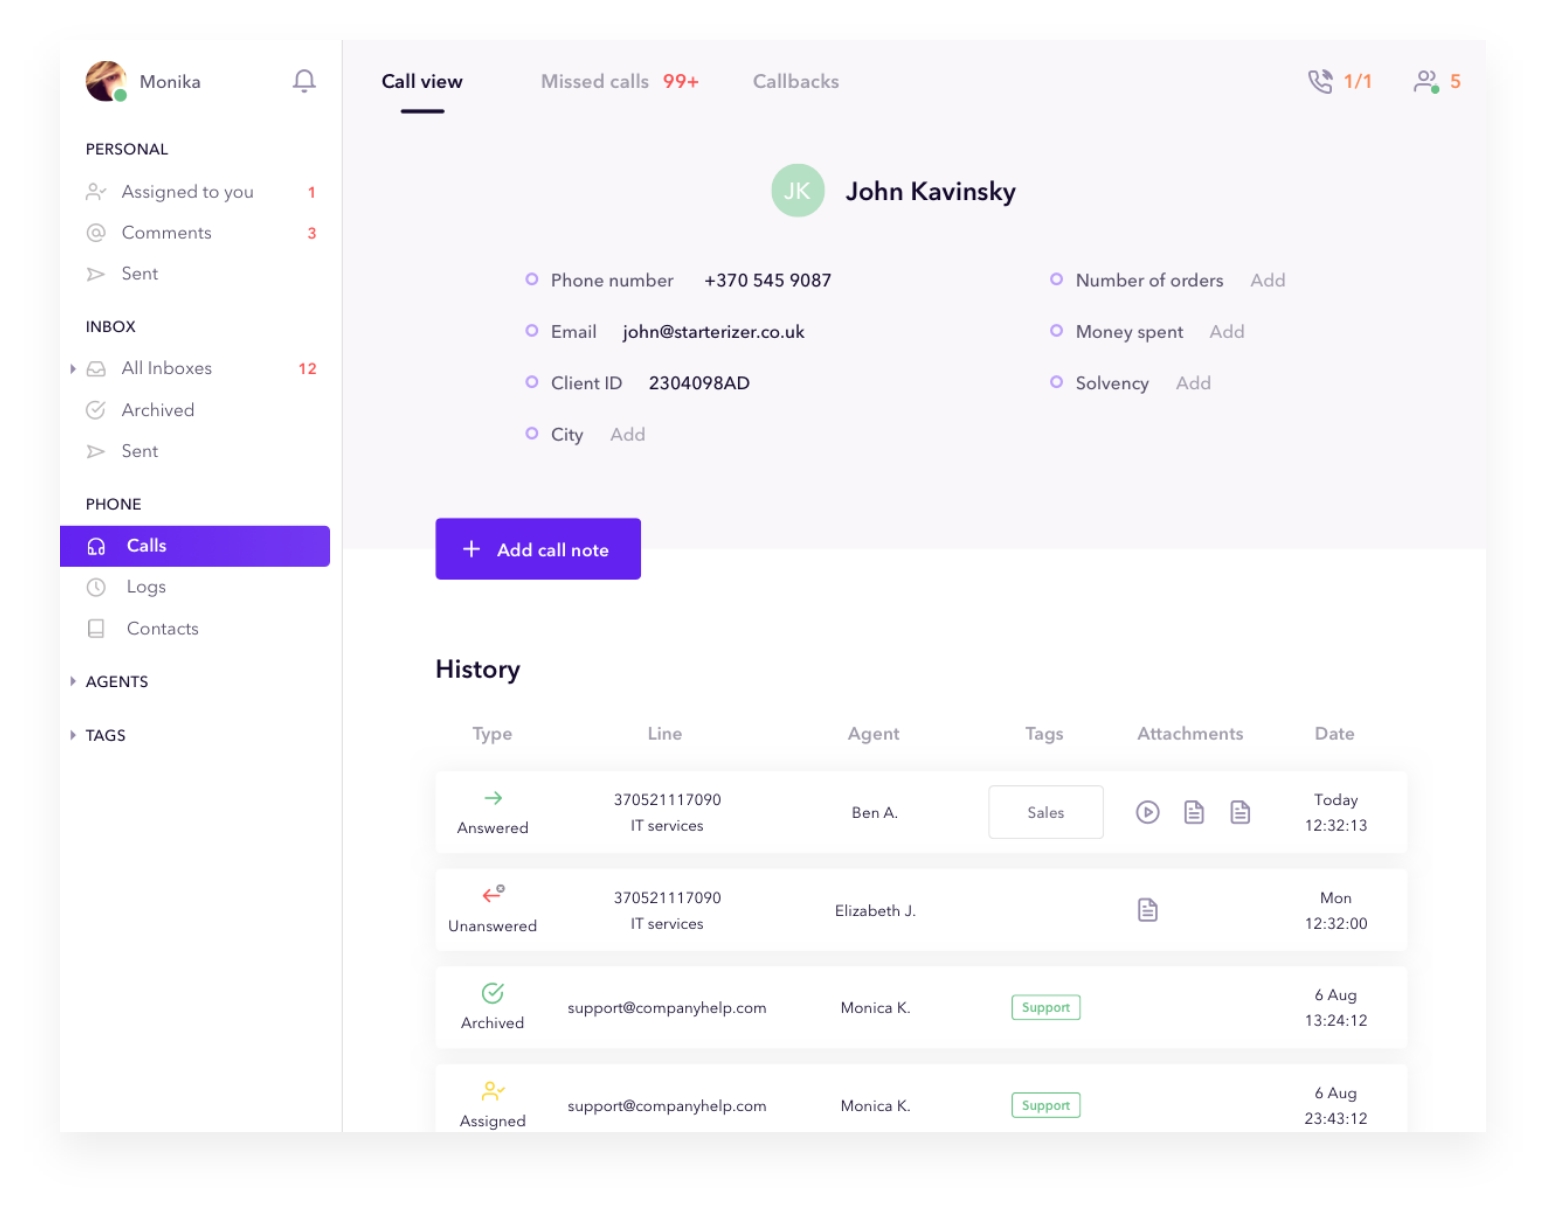Viewport: 1547px width, 1213px height.
Task: Expand the TAGS section
Action: 73,735
